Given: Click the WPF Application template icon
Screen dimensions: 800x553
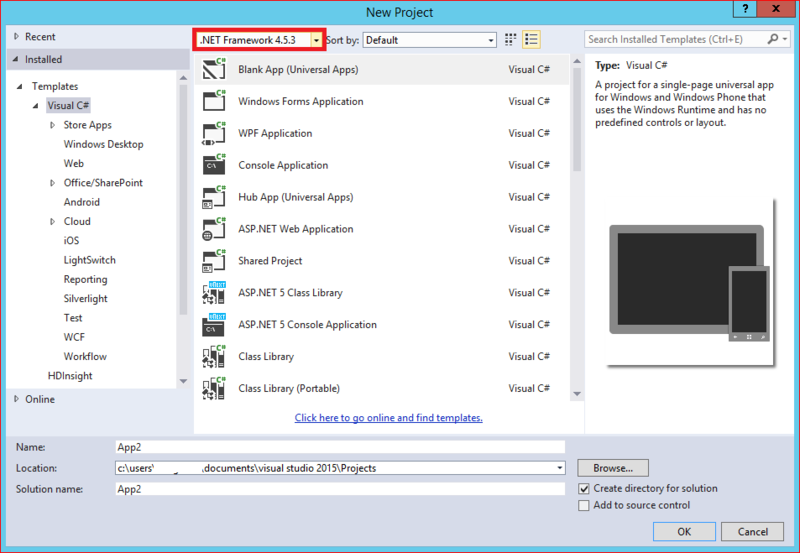Looking at the screenshot, I should 214,133.
